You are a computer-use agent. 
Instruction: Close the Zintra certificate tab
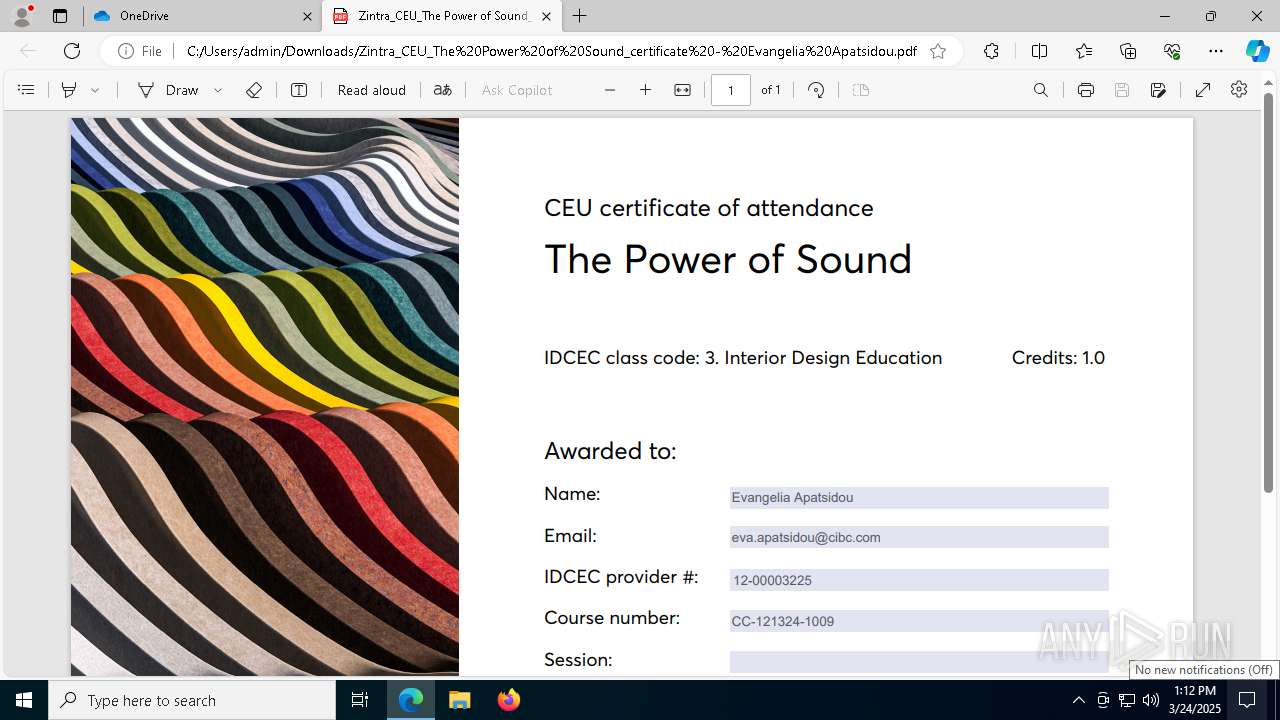point(546,16)
